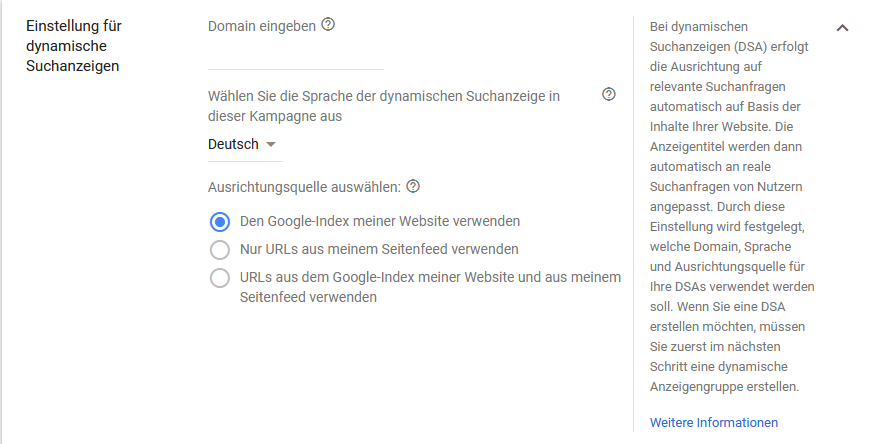Click the label text Nur URLs aus meinem Seitenfeed verwenden

379,249
